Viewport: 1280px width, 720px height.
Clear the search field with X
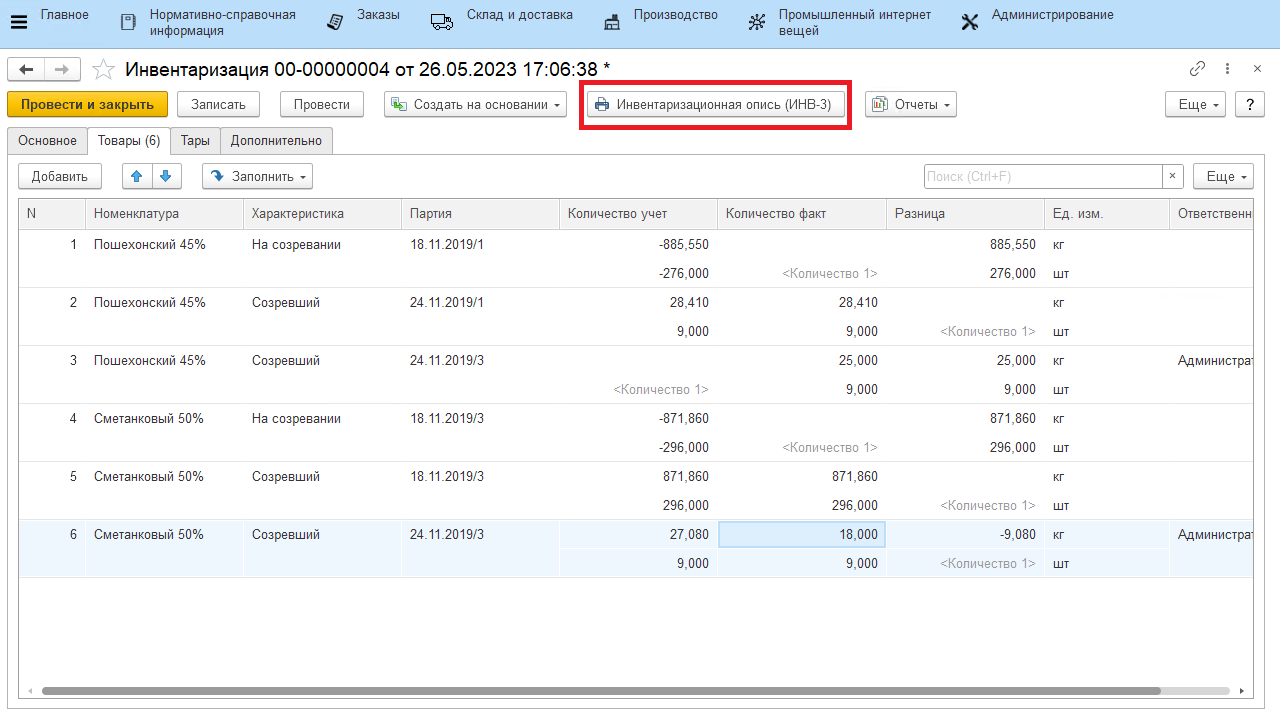click(x=1173, y=176)
